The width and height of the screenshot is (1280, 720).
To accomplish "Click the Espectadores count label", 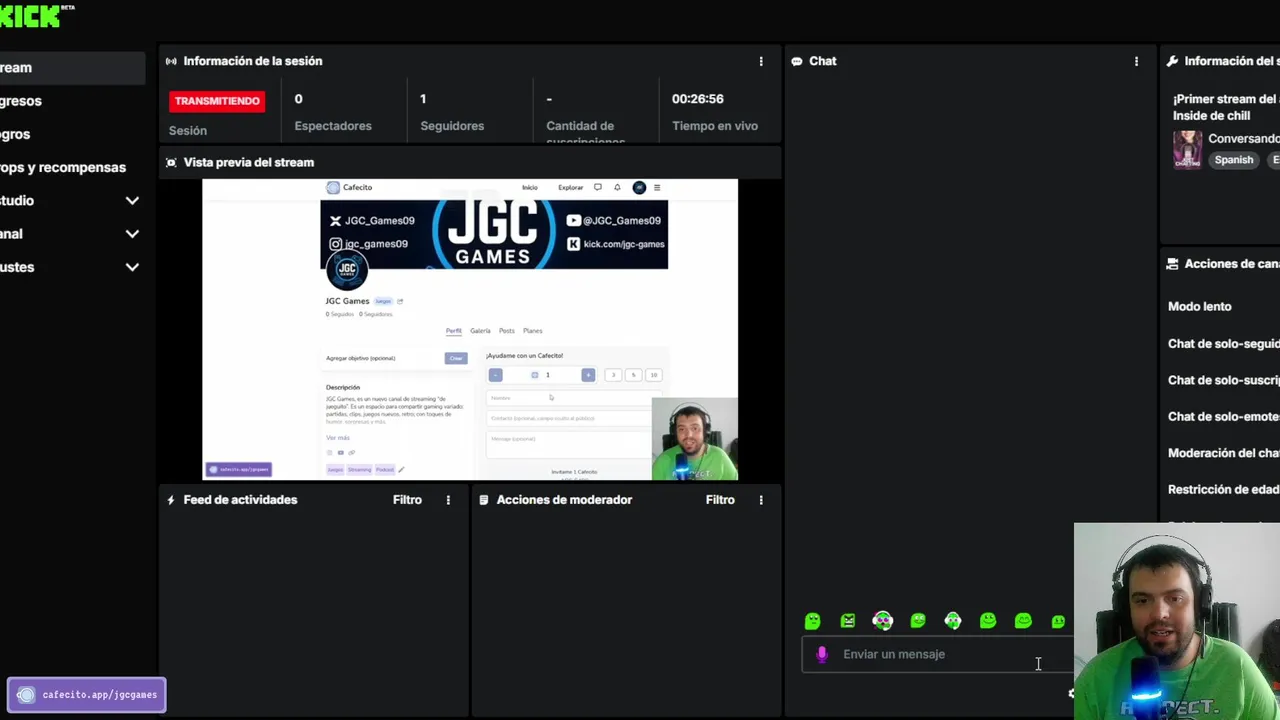I will coord(333,126).
